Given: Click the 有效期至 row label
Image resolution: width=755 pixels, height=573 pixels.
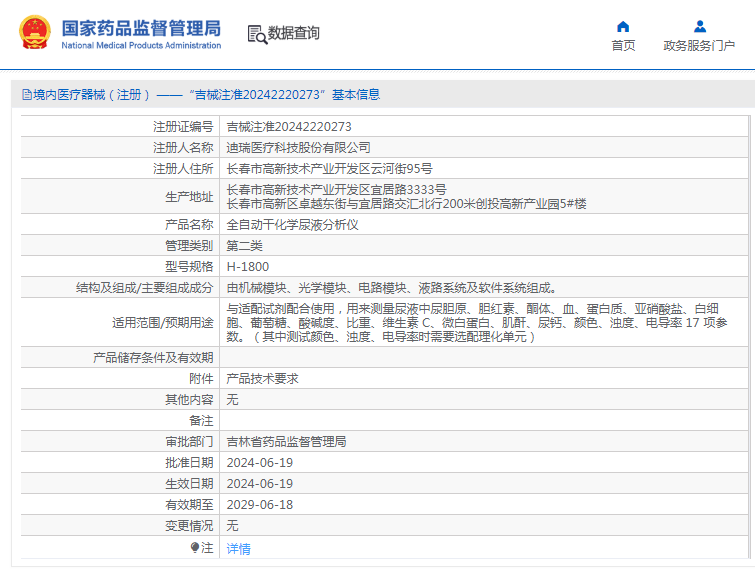Looking at the screenshot, I should tap(189, 505).
